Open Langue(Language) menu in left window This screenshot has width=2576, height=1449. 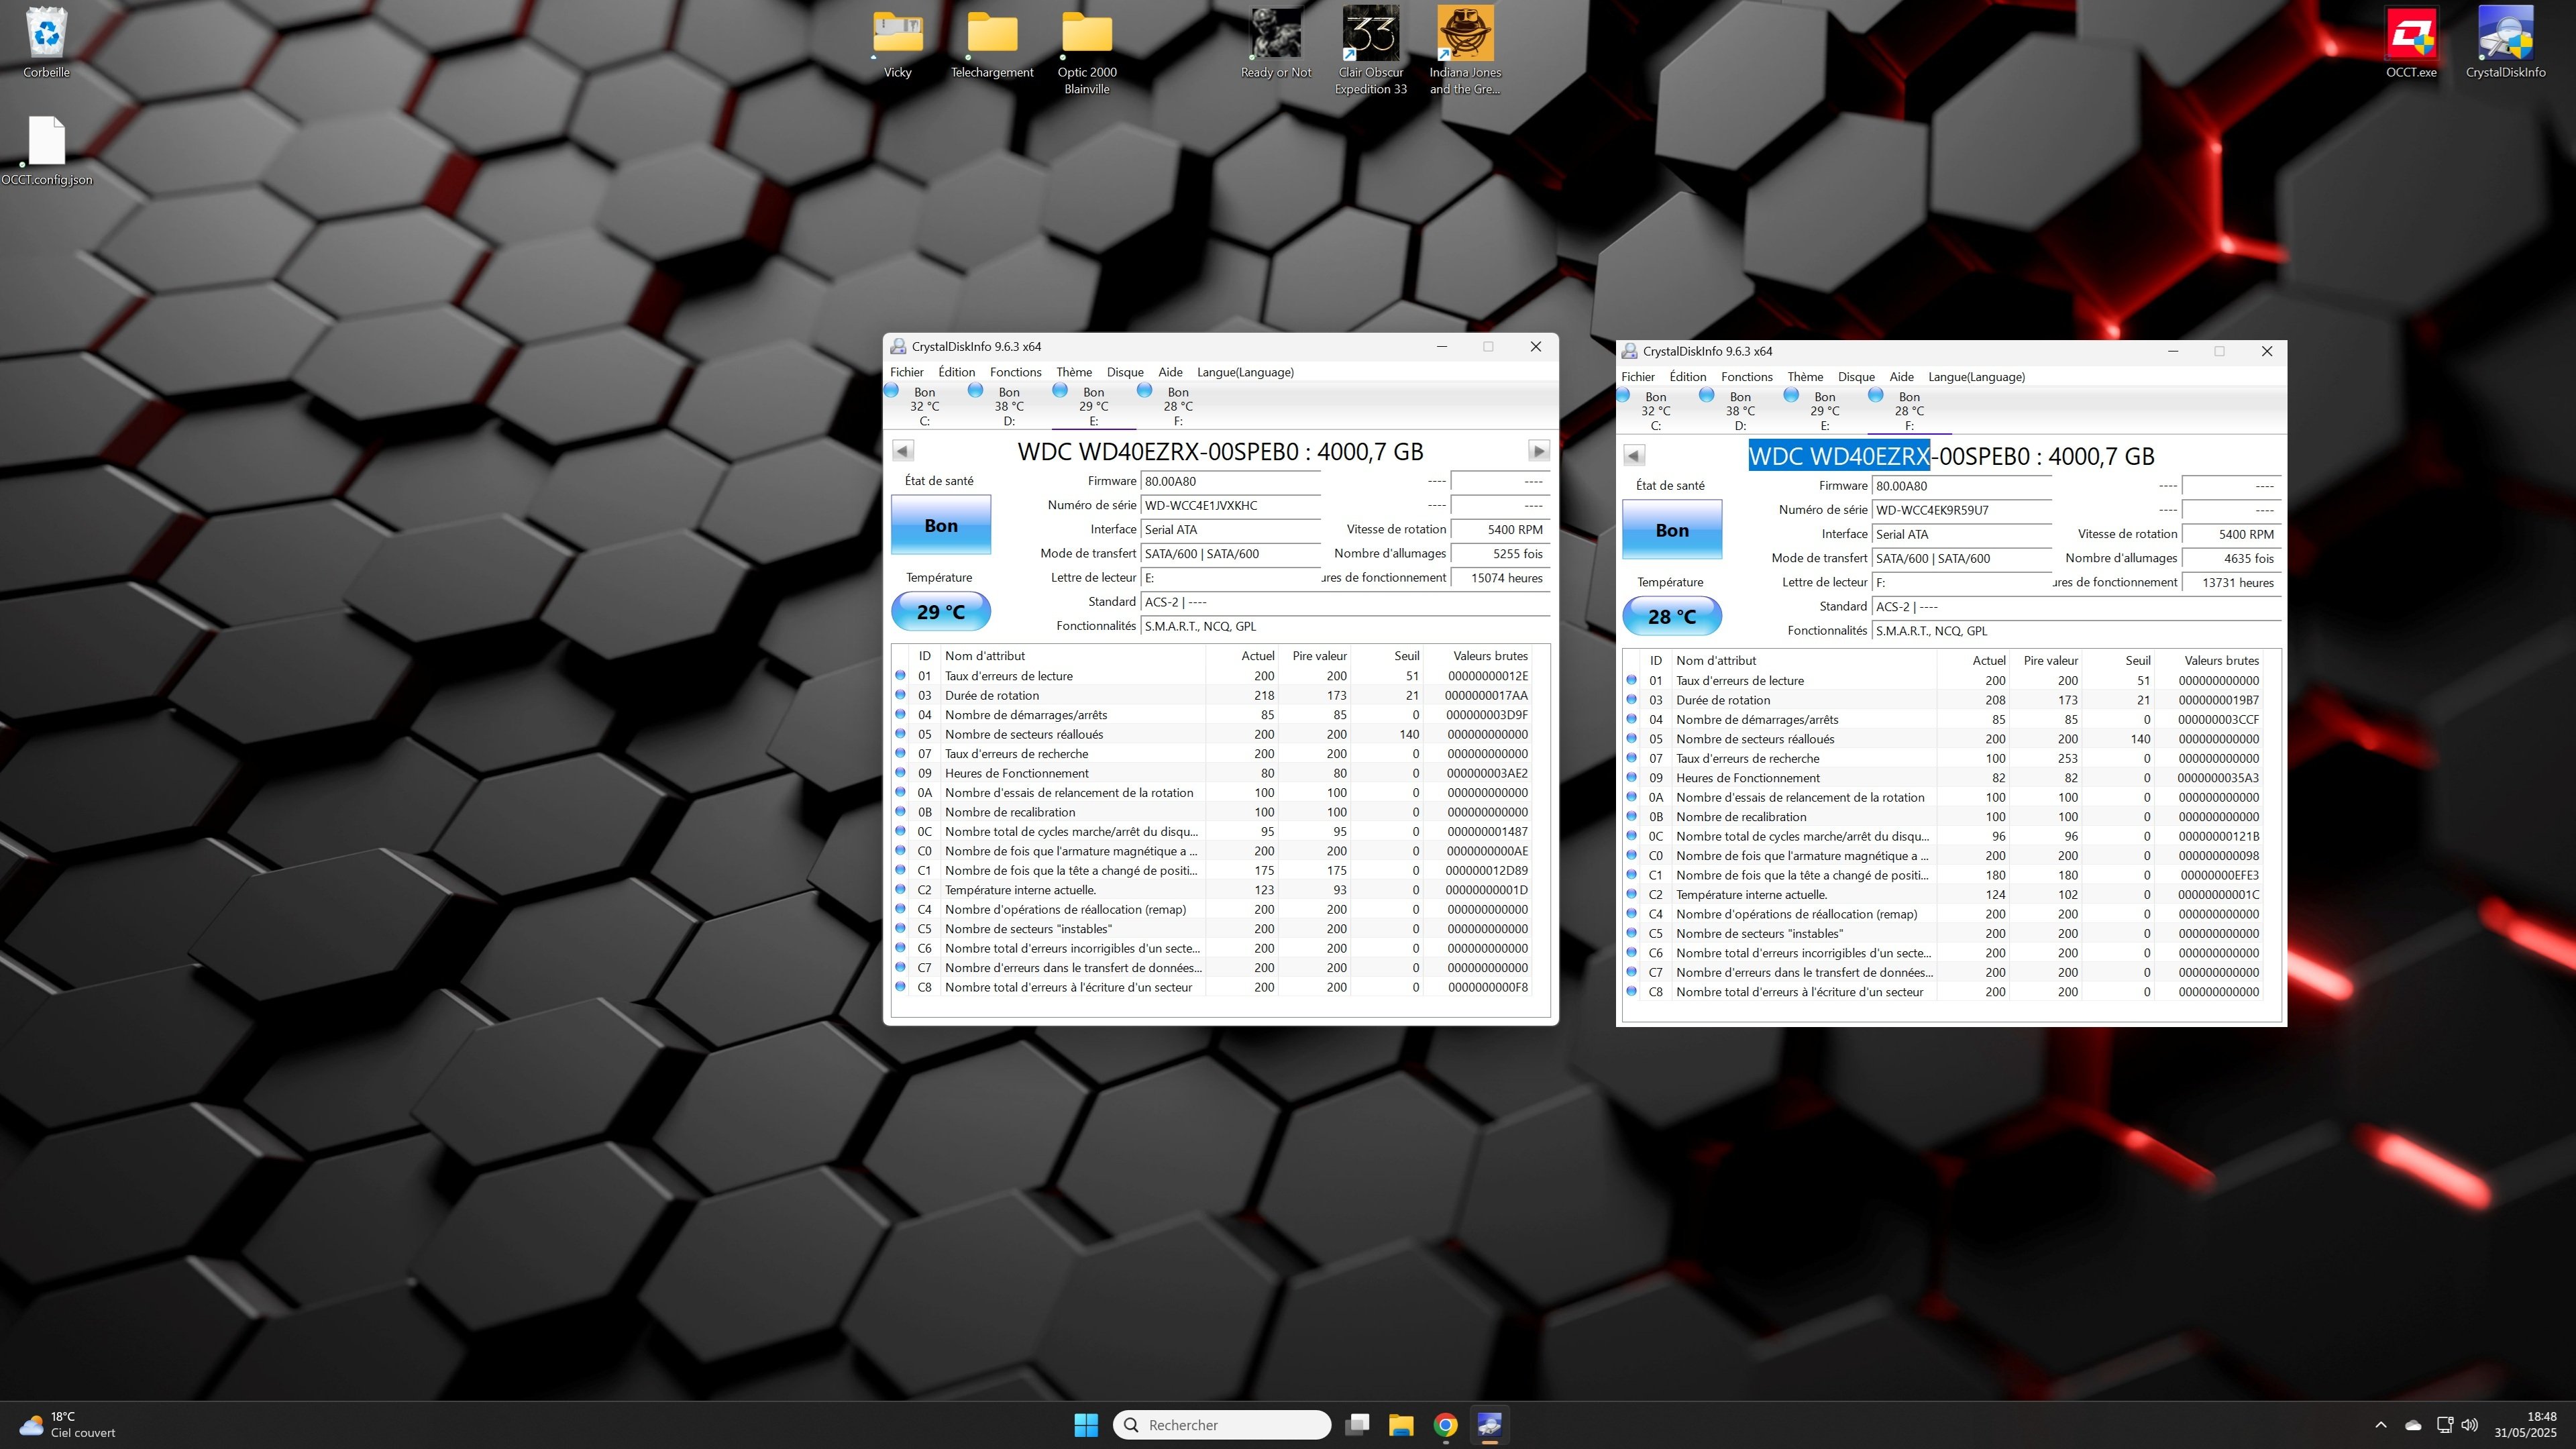(1245, 372)
